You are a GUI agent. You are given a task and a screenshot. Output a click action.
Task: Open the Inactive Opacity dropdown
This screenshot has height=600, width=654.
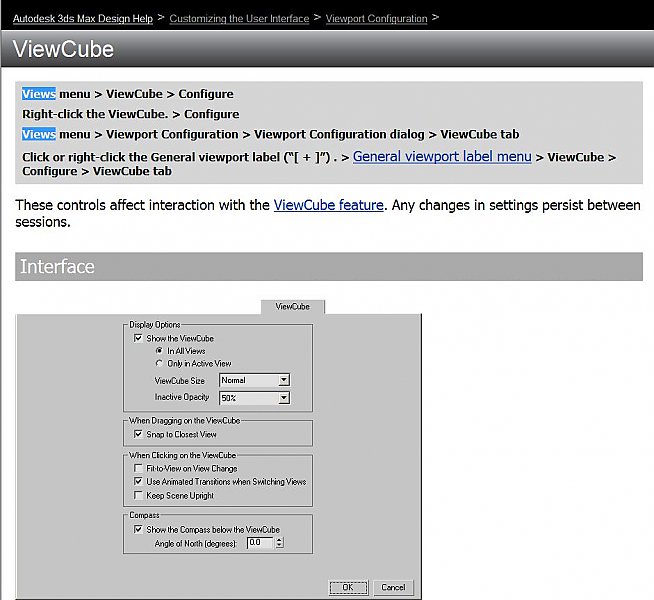click(x=254, y=398)
